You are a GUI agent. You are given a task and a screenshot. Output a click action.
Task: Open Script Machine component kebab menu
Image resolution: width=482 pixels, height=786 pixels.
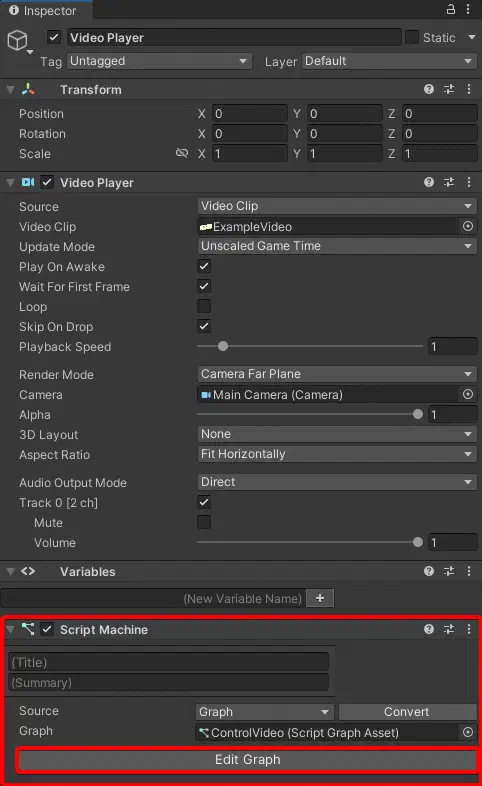tap(469, 629)
